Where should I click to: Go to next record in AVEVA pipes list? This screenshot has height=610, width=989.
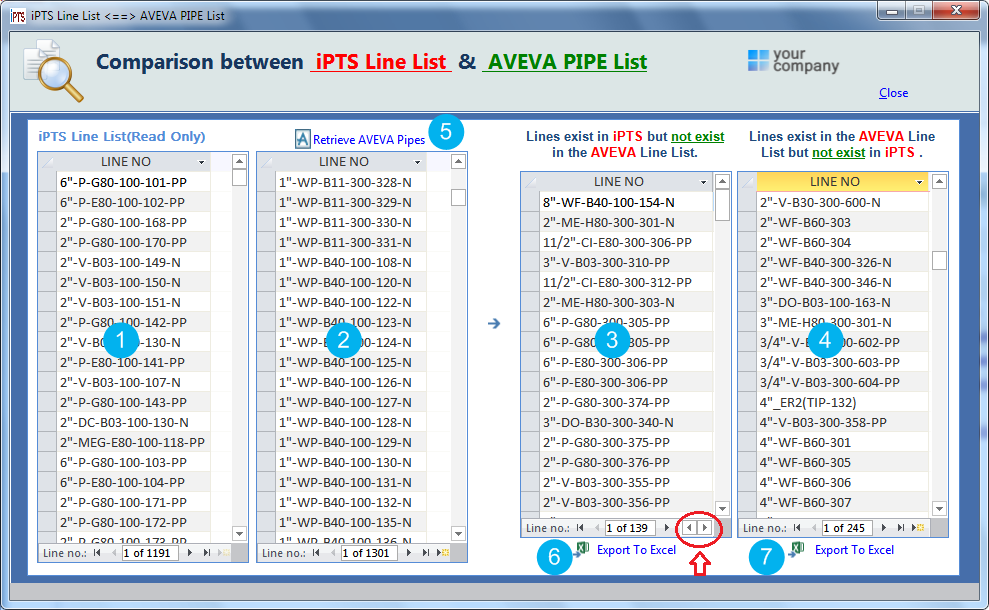click(409, 553)
